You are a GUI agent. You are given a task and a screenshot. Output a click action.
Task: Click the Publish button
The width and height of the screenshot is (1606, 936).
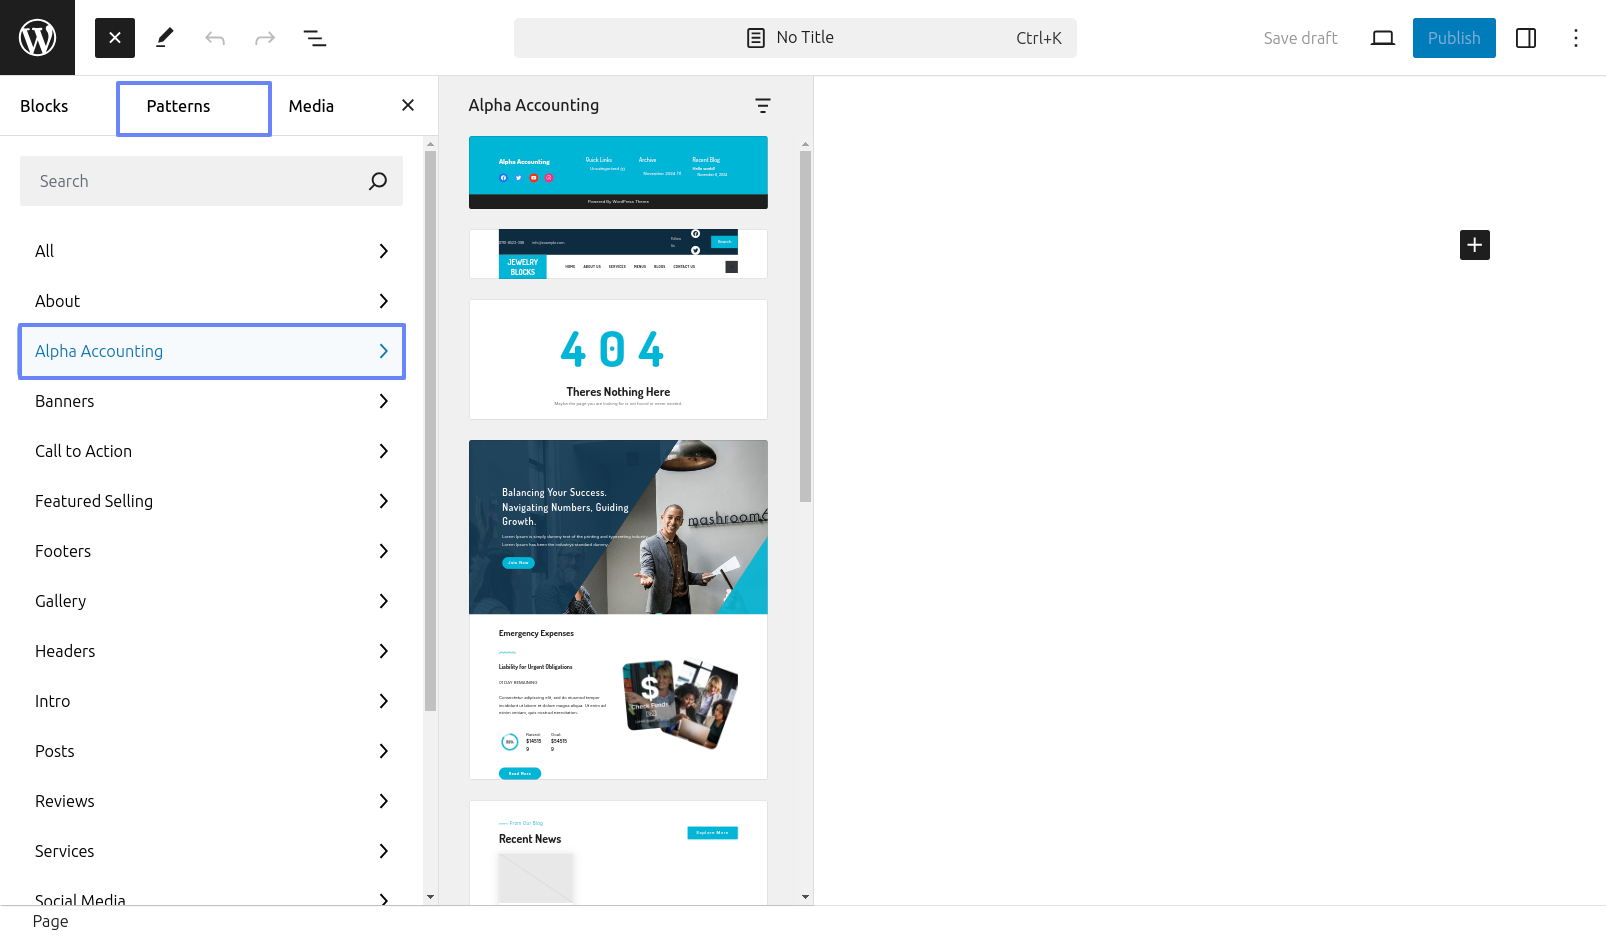[1454, 38]
